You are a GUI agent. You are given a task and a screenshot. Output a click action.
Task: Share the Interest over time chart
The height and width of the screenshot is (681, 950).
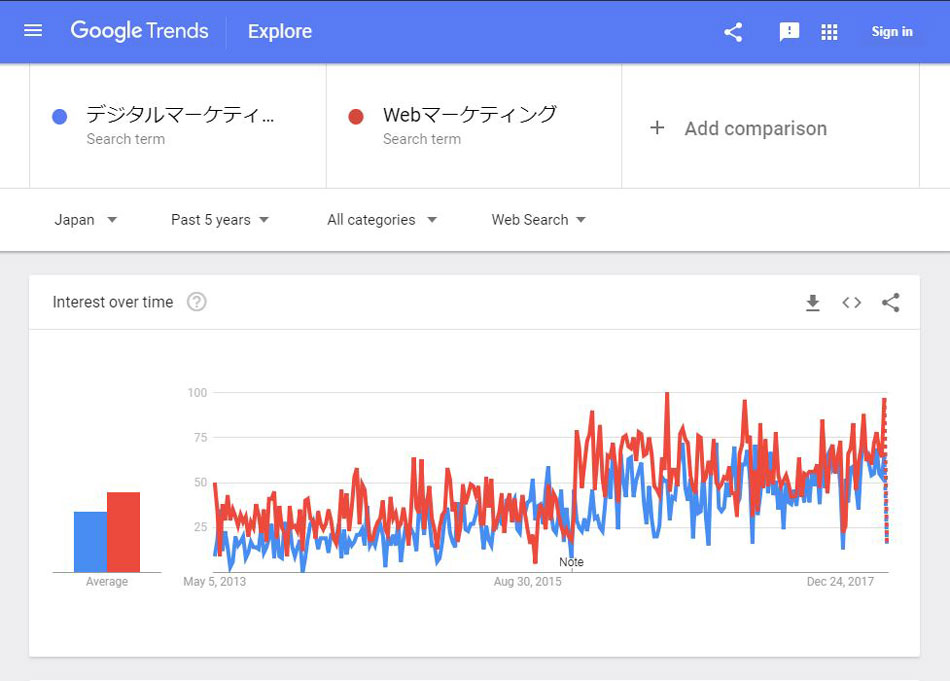point(890,303)
